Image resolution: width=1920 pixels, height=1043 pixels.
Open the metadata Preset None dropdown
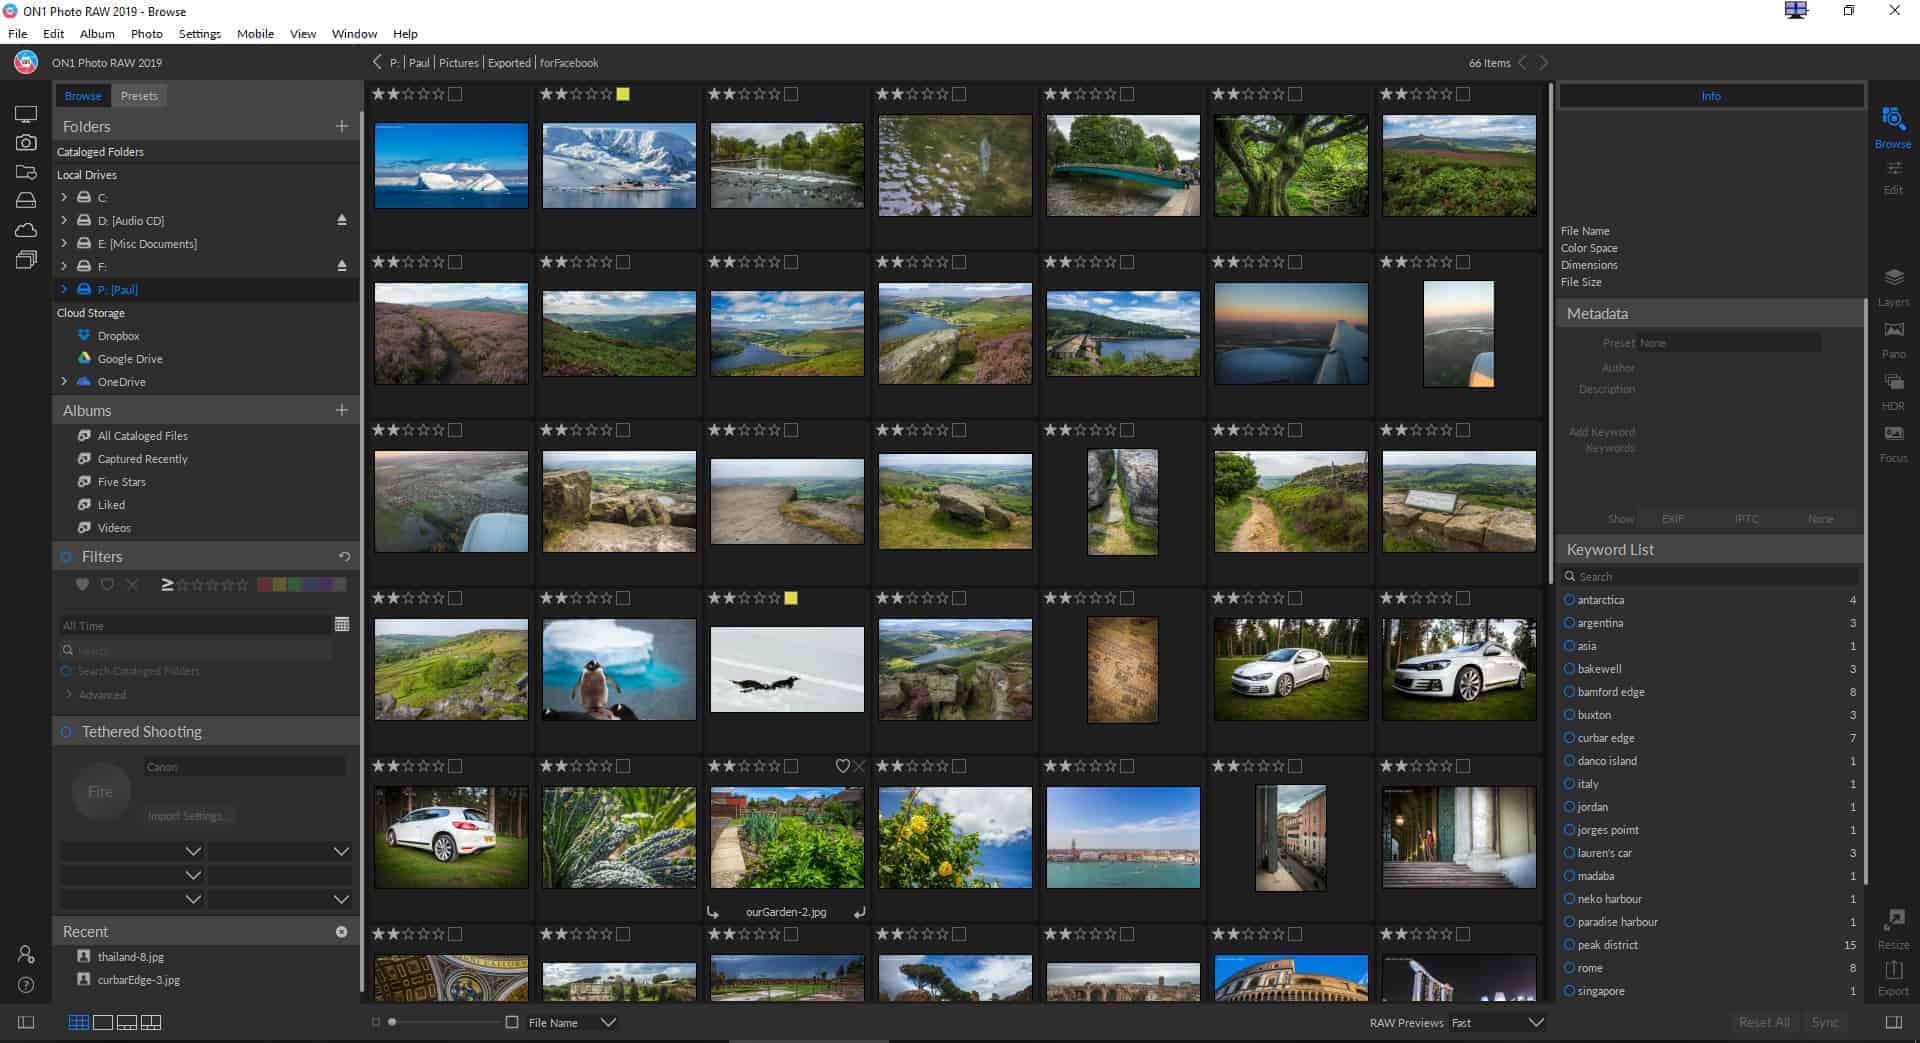pos(1729,343)
